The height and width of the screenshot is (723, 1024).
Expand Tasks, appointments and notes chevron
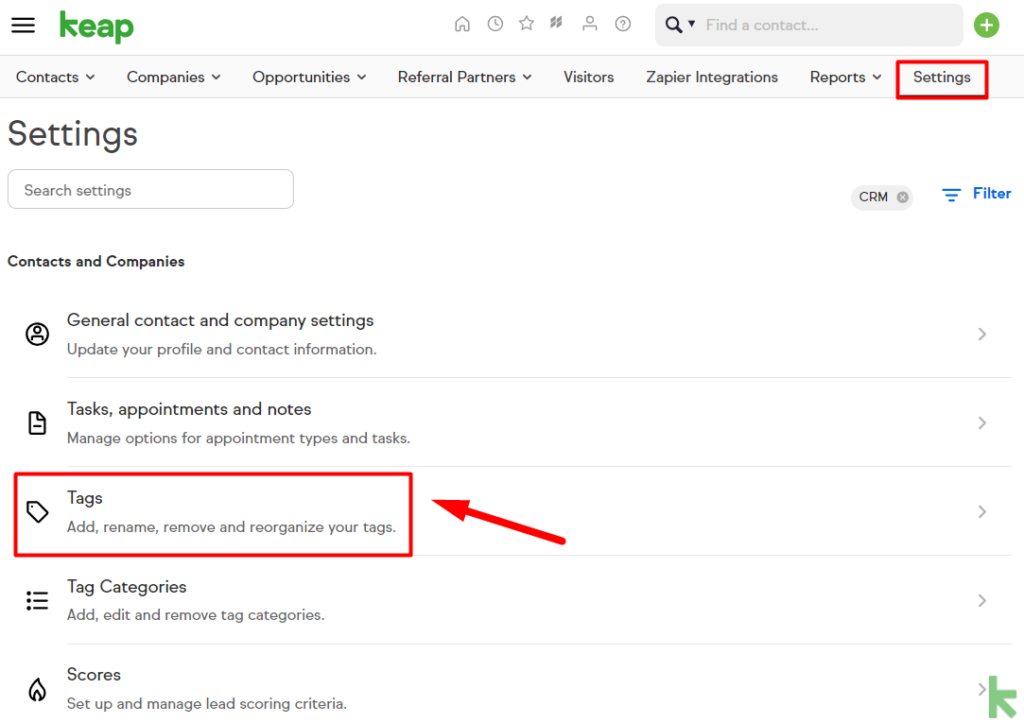point(982,423)
